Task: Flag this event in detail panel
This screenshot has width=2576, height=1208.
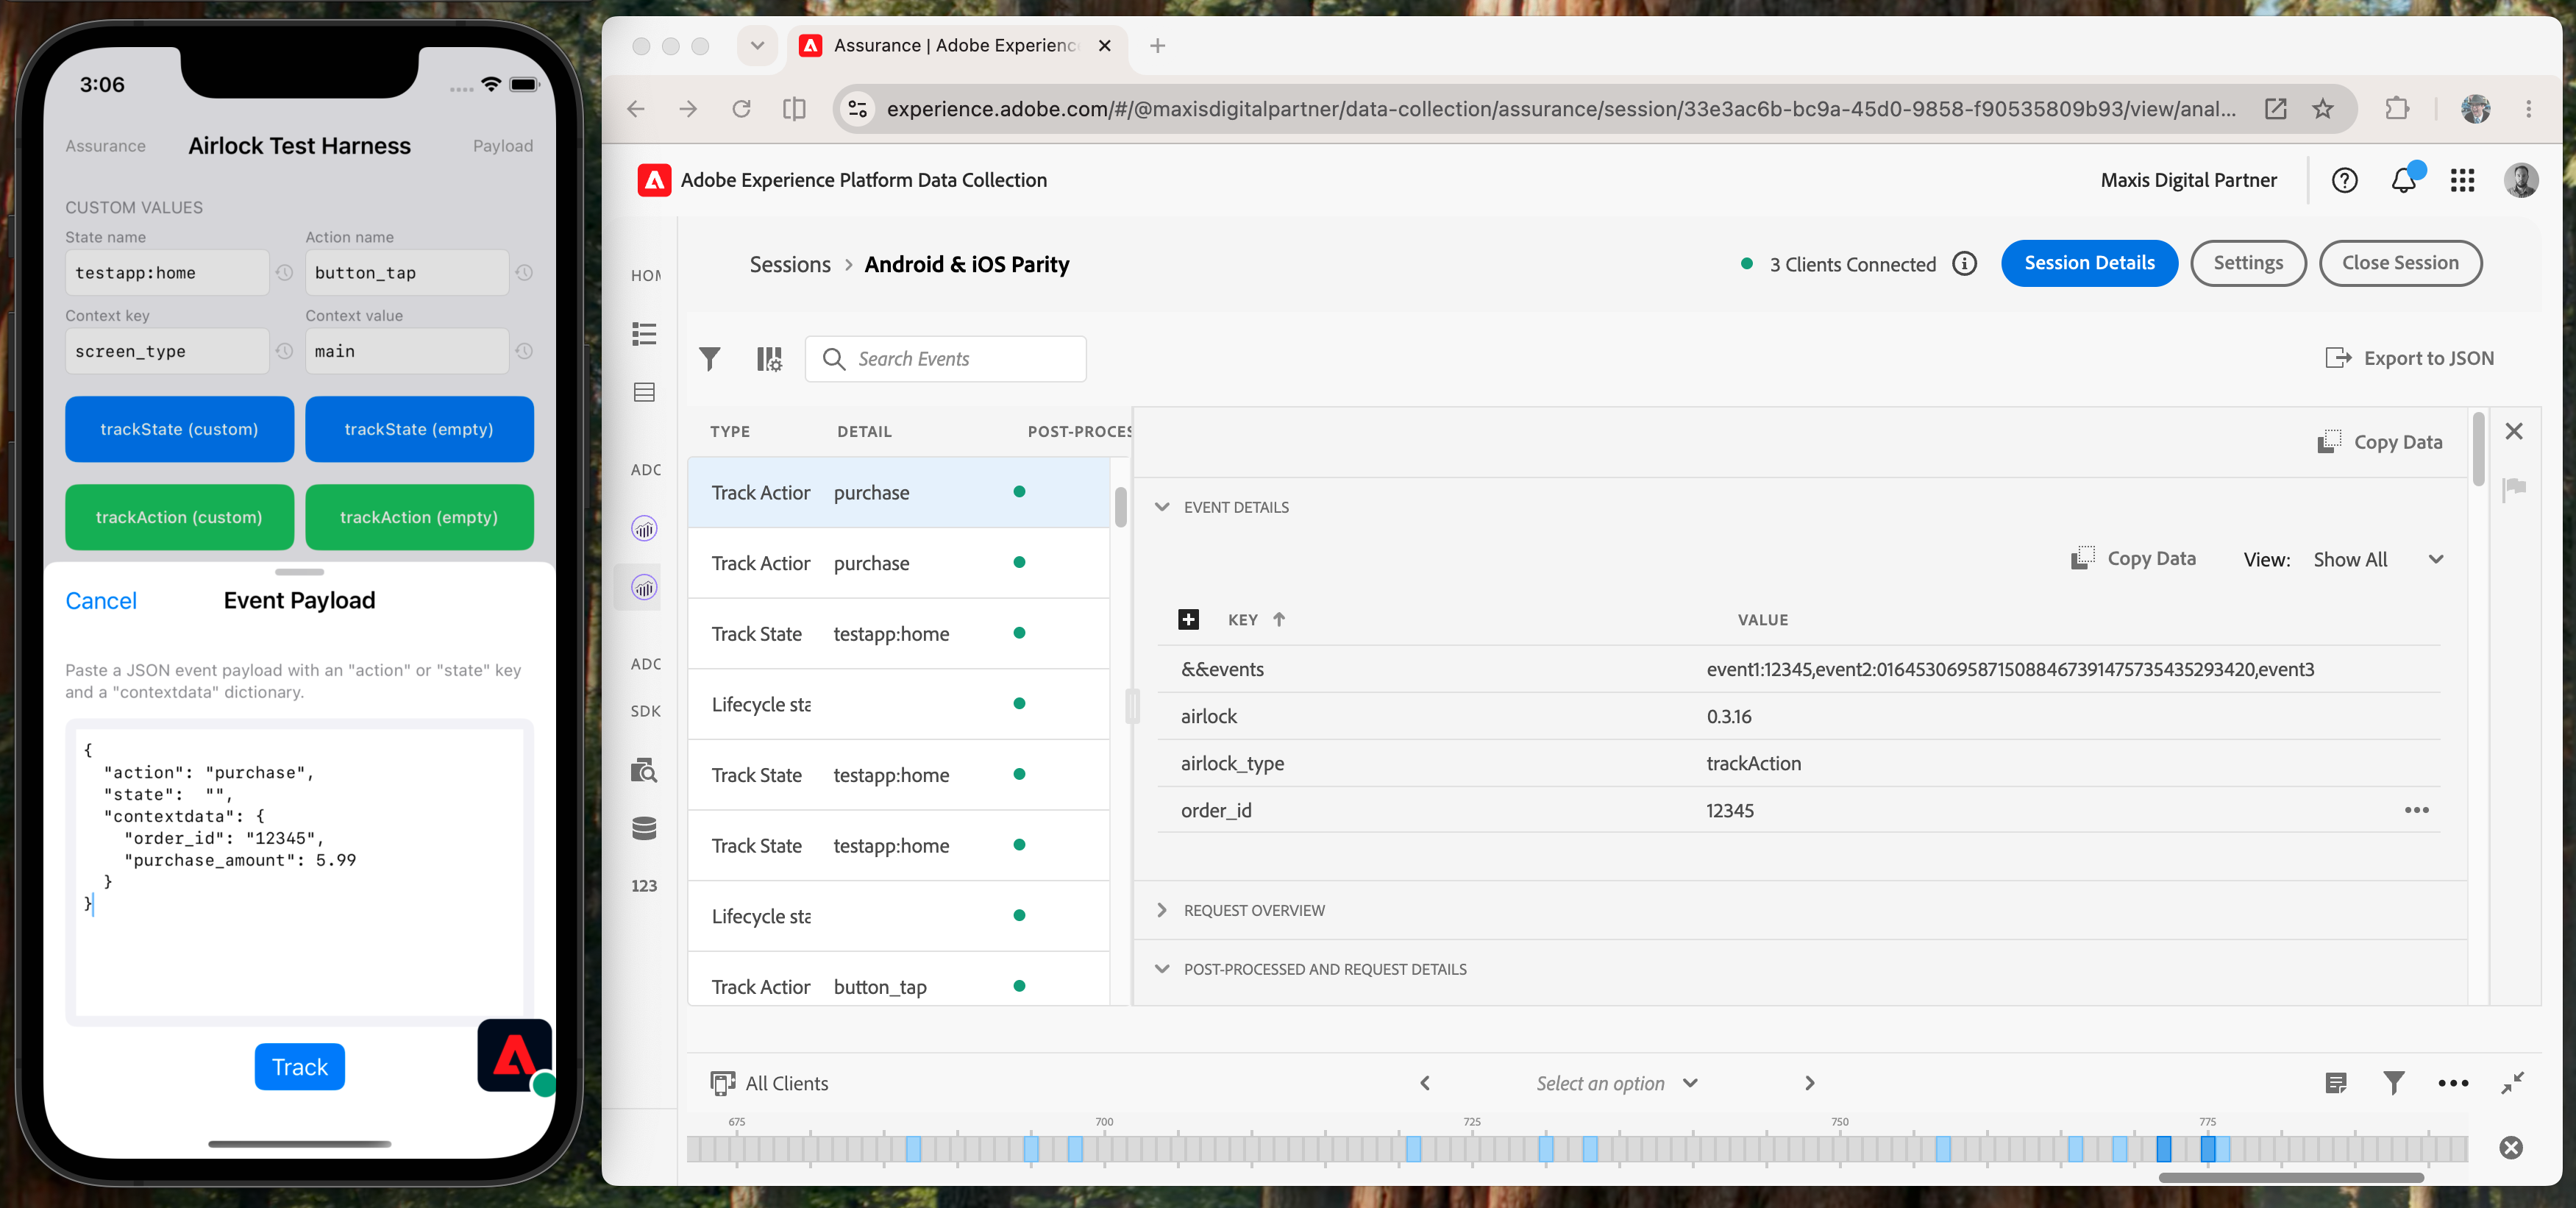Action: click(x=2514, y=488)
